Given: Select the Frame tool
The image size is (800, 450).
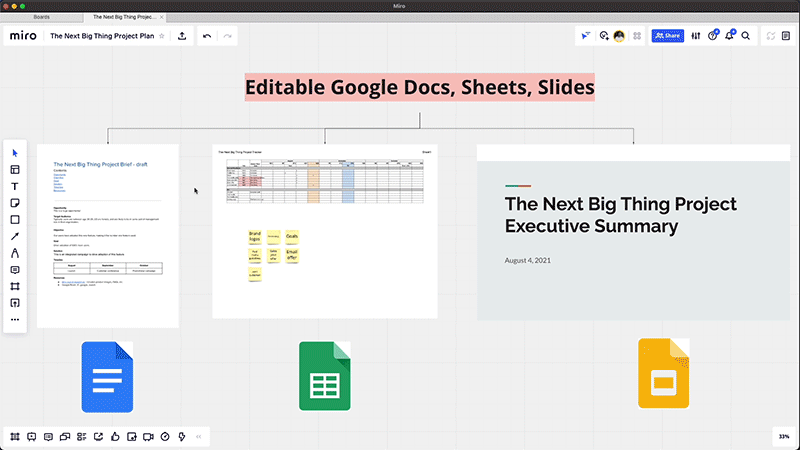Looking at the screenshot, I should point(15,286).
